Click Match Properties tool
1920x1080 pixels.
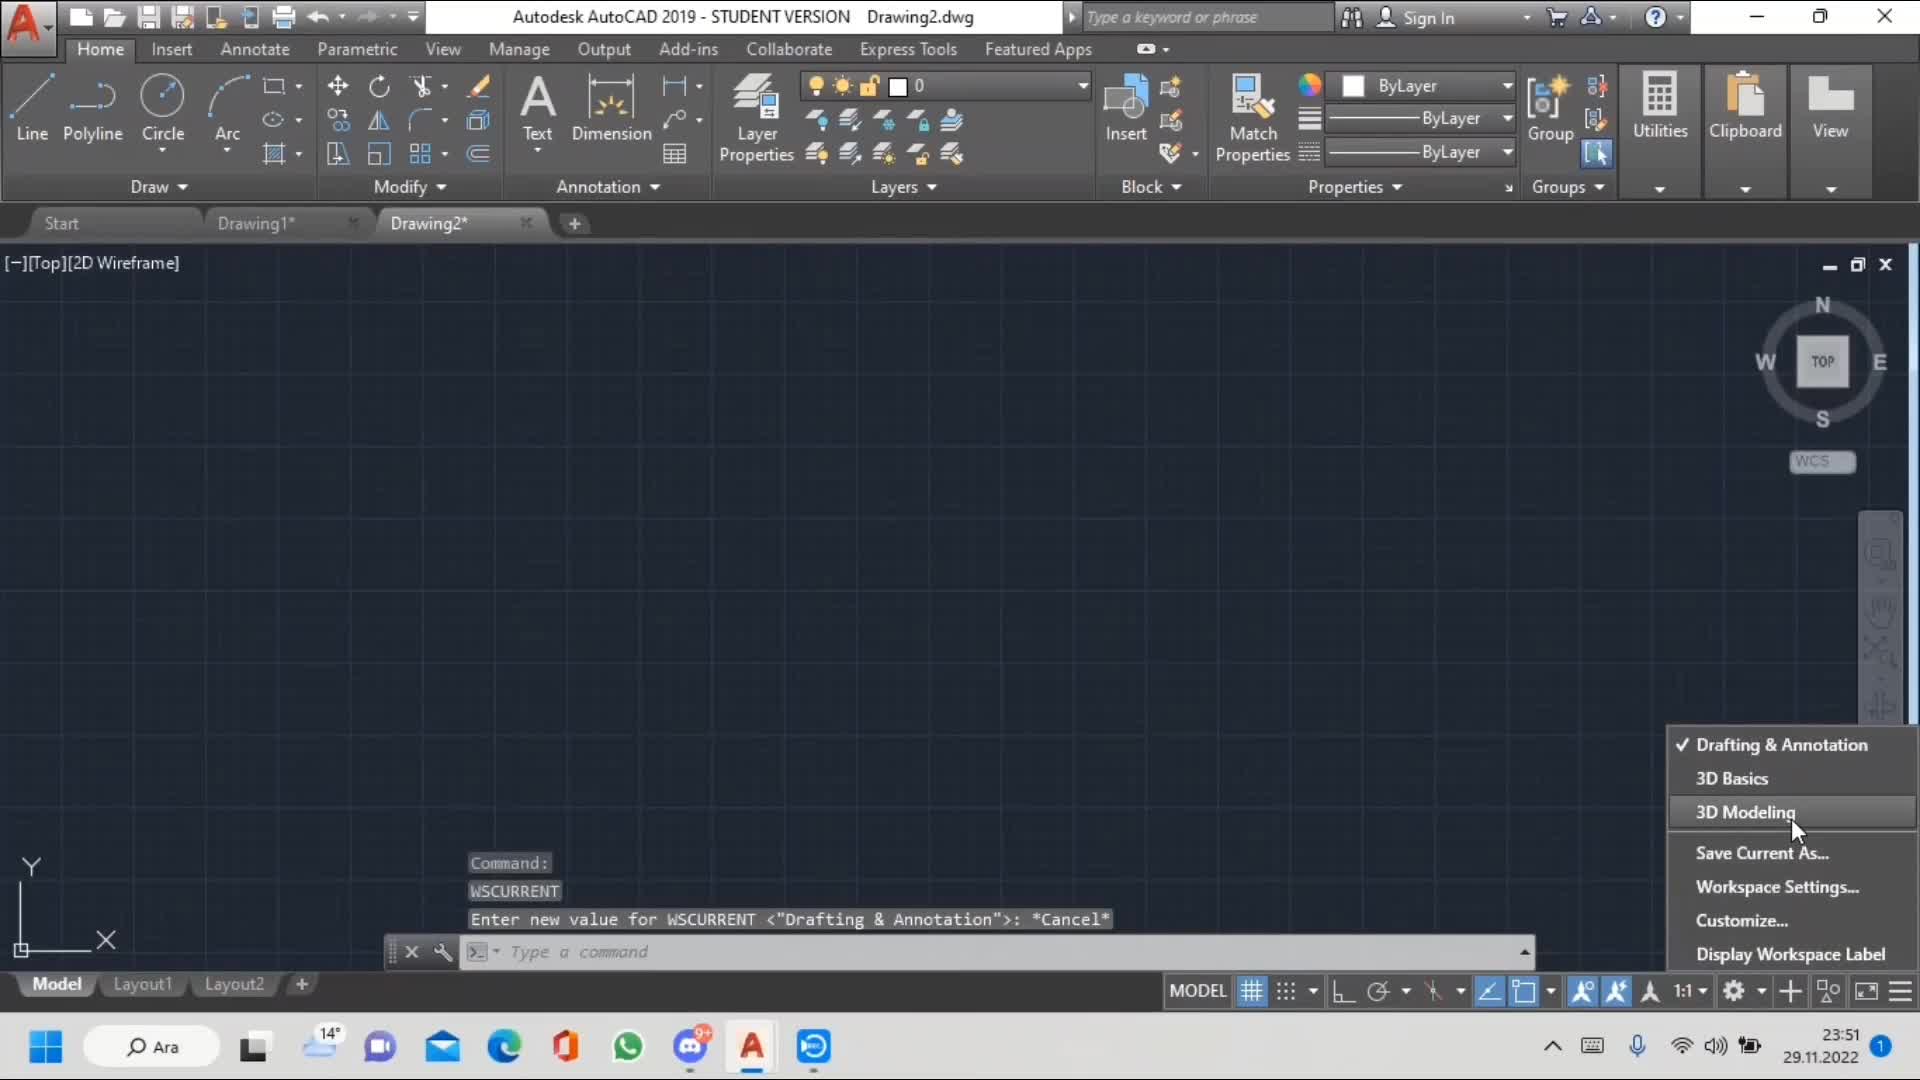[1252, 118]
